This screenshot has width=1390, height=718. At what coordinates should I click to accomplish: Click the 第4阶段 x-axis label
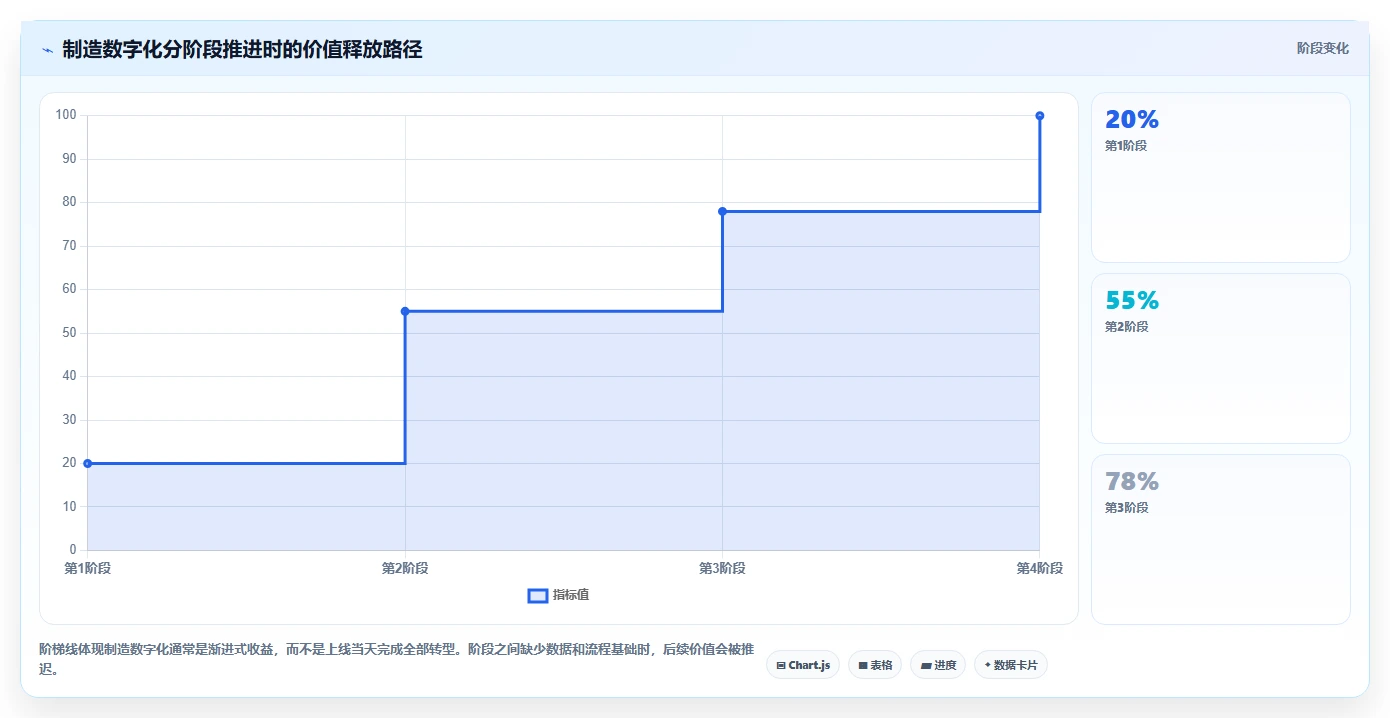1040,568
